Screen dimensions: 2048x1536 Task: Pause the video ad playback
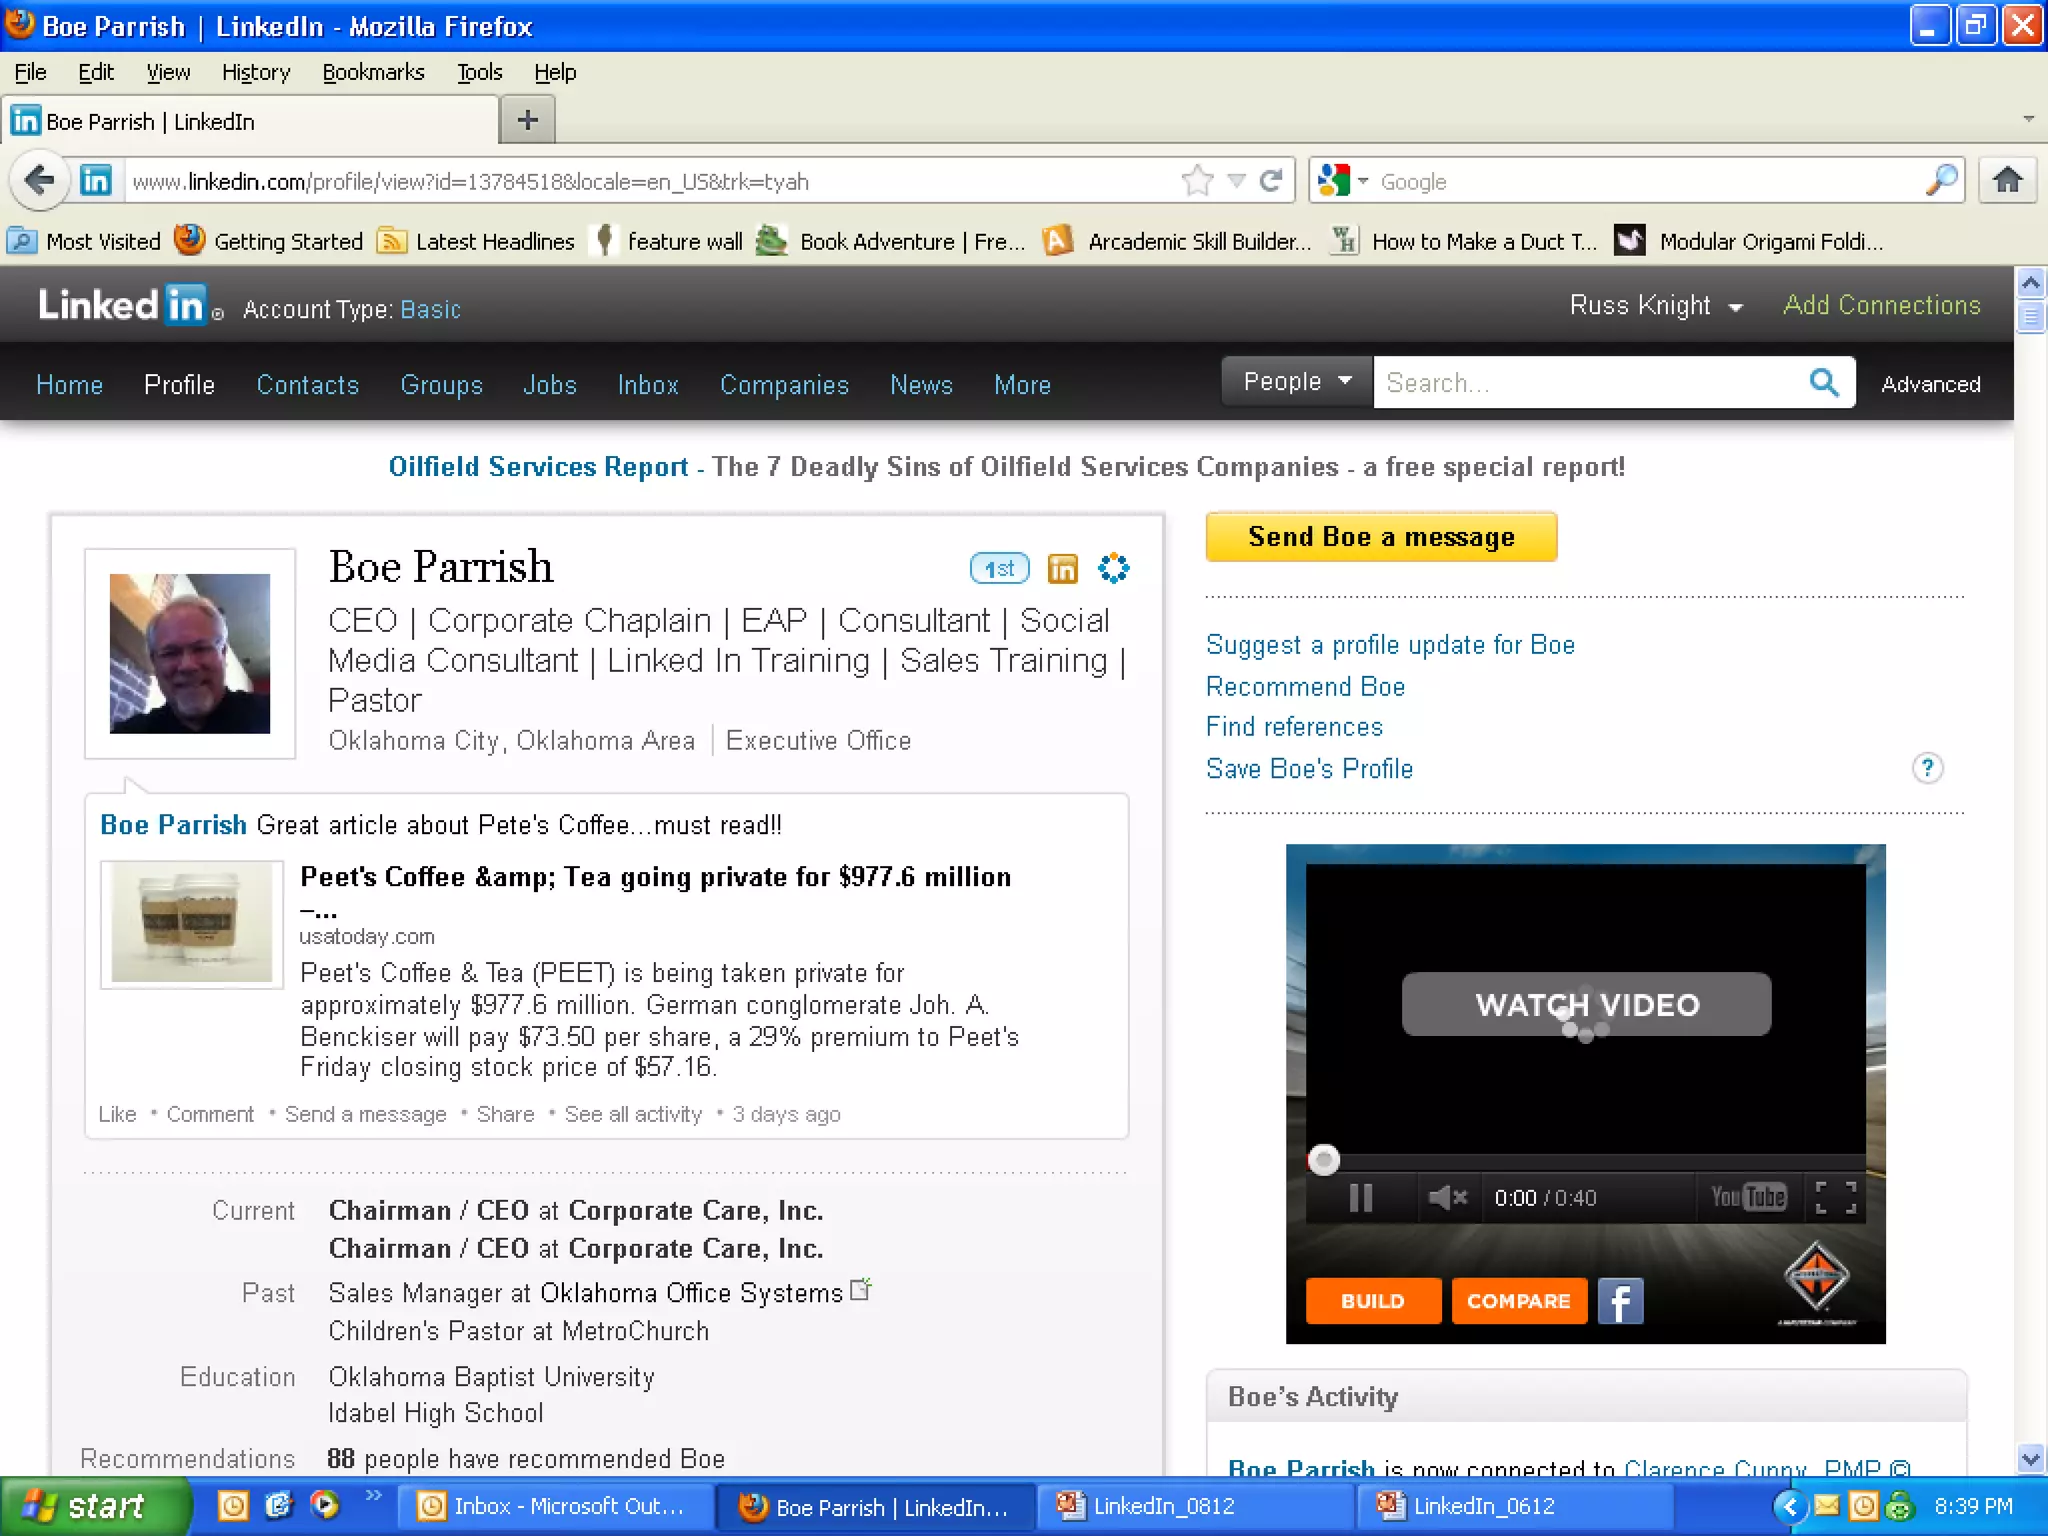(1360, 1197)
